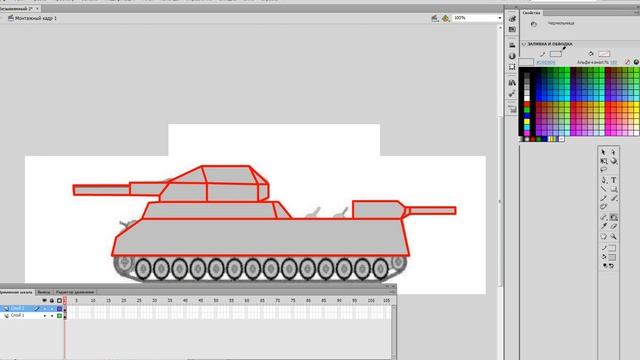The image size is (640, 360).
Task: Select the Subselection tool
Action: 613,152
